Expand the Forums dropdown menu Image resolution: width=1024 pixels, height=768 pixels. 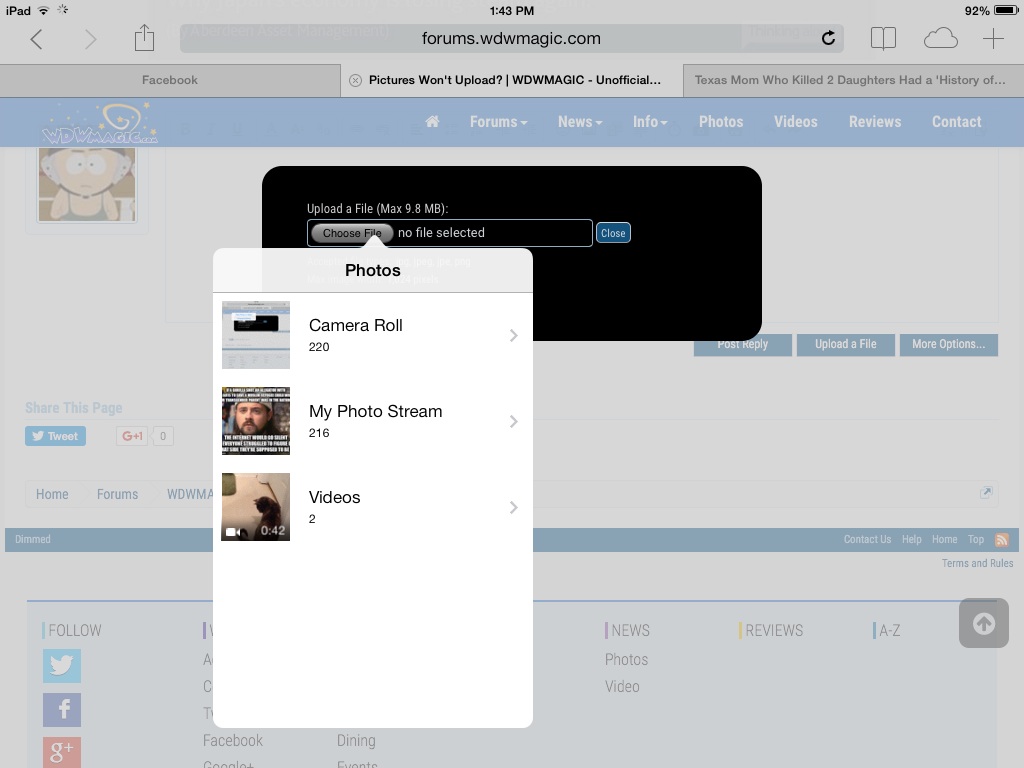(498, 122)
